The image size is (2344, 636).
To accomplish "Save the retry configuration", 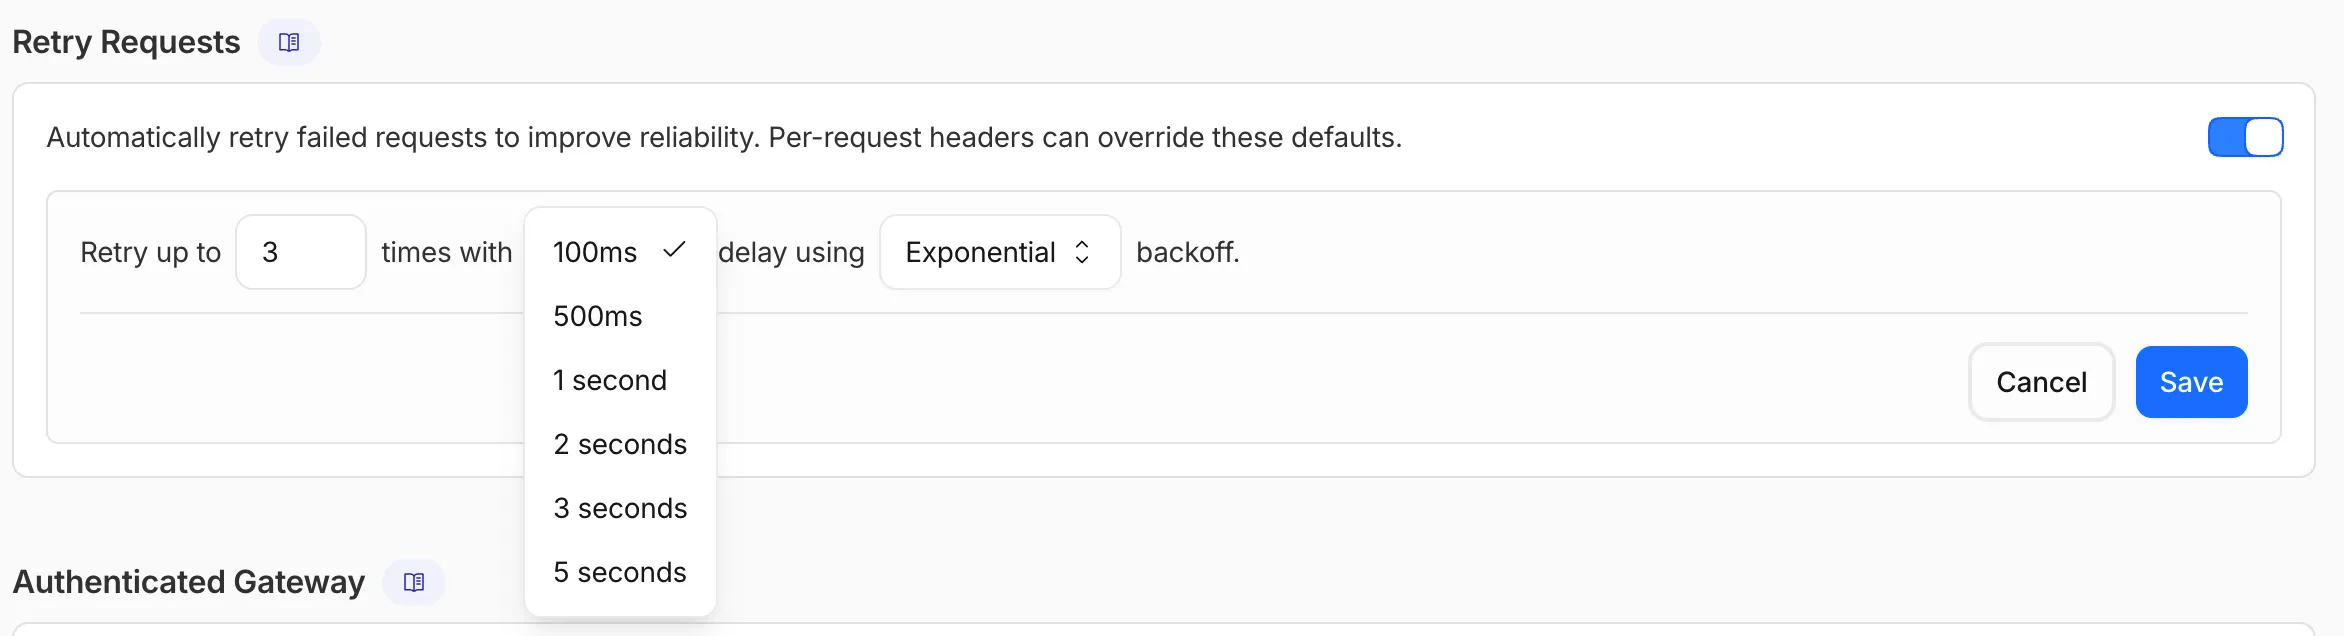I will 2191,381.
